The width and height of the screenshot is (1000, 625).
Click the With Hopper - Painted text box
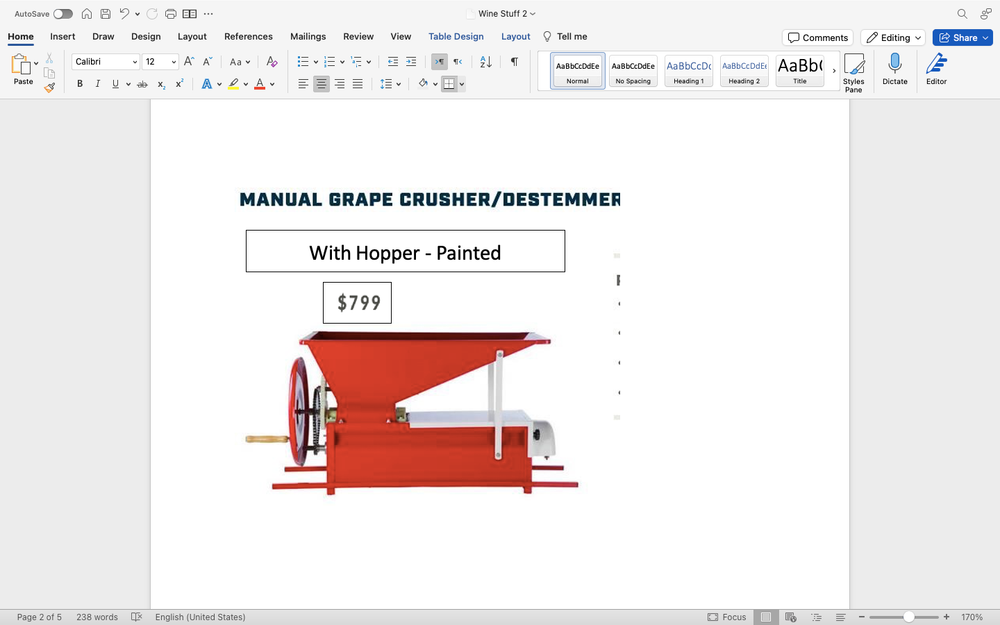[x=405, y=252]
